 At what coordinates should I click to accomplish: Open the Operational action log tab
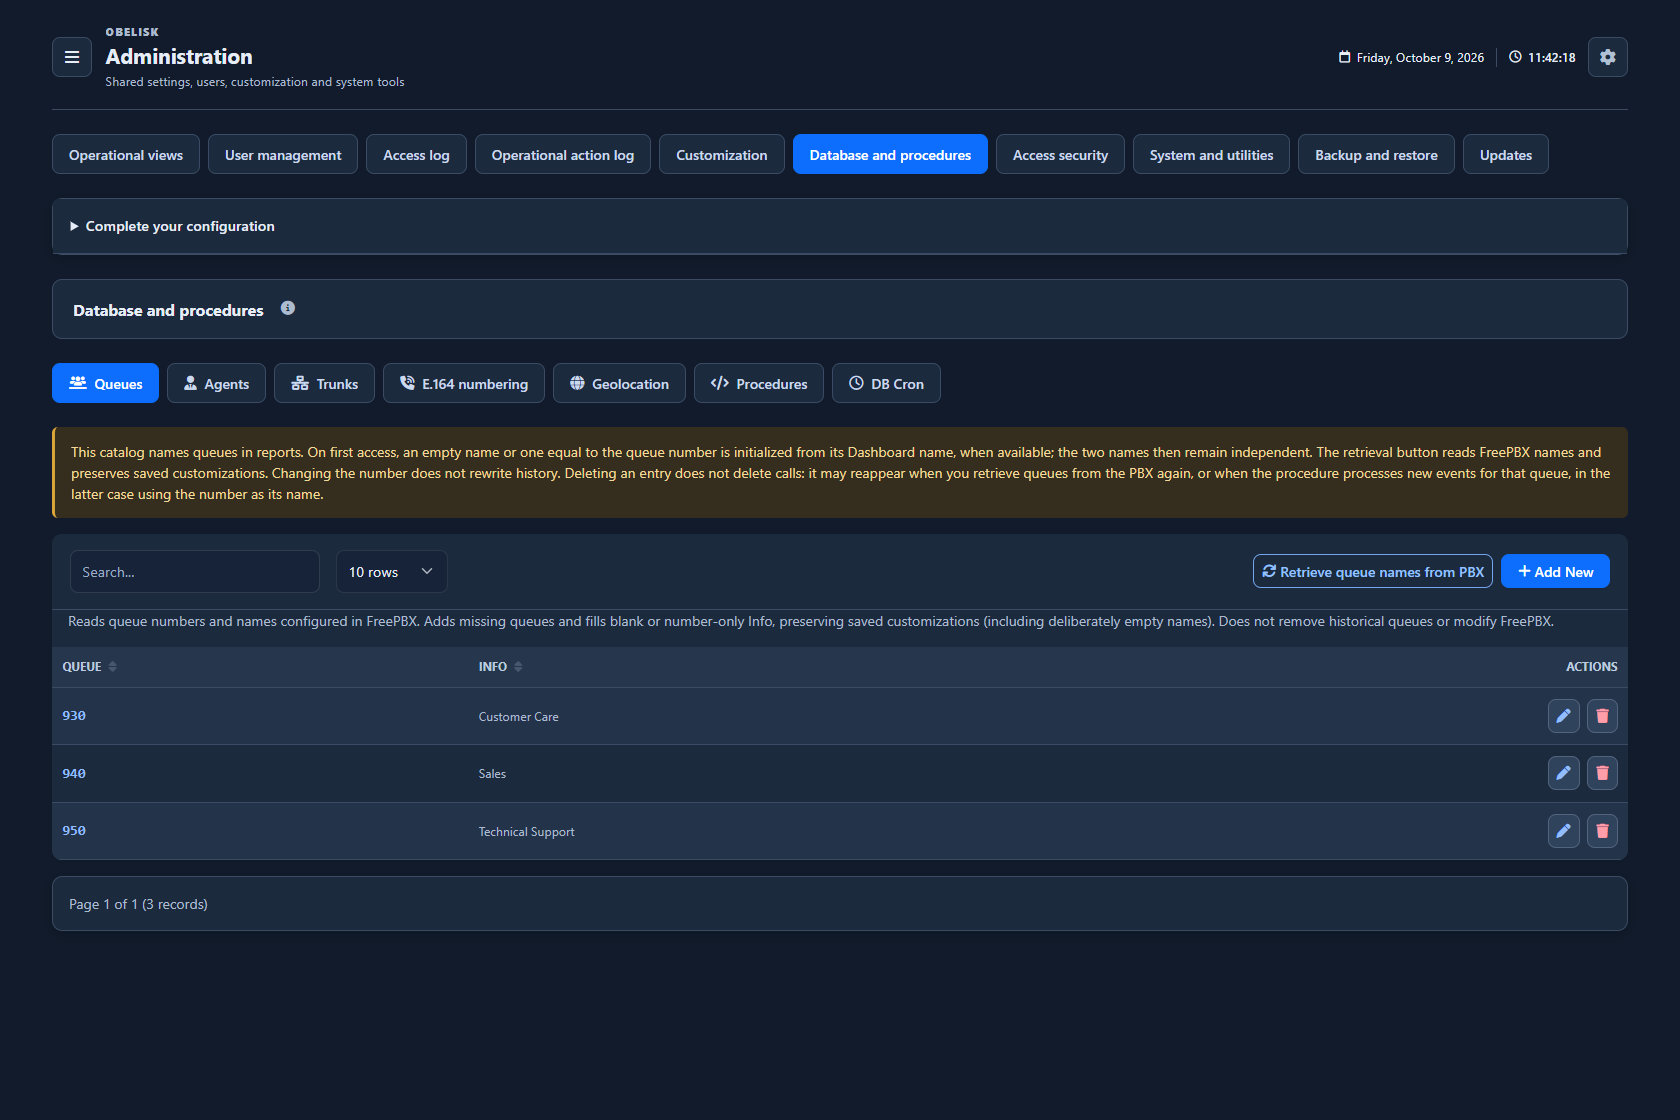563,154
